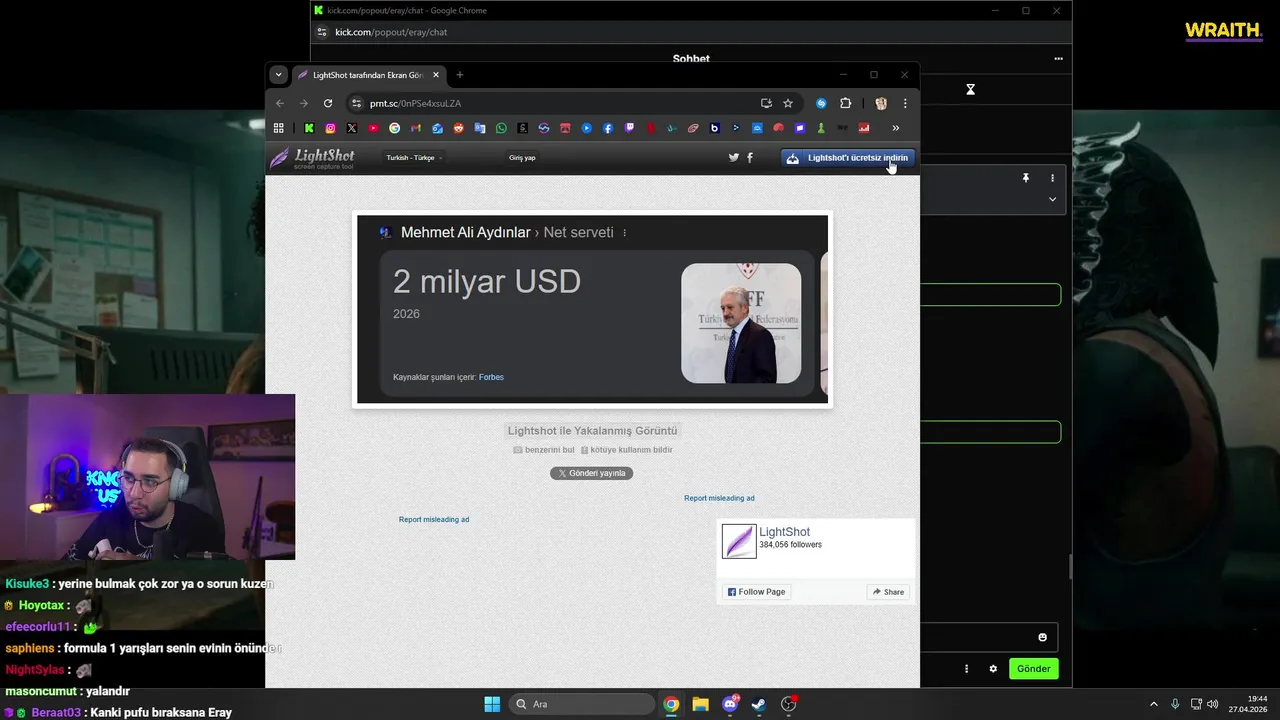Image resolution: width=1280 pixels, height=720 pixels.
Task: Open the three-dot menu in the Sohbet header
Action: [1058, 59]
